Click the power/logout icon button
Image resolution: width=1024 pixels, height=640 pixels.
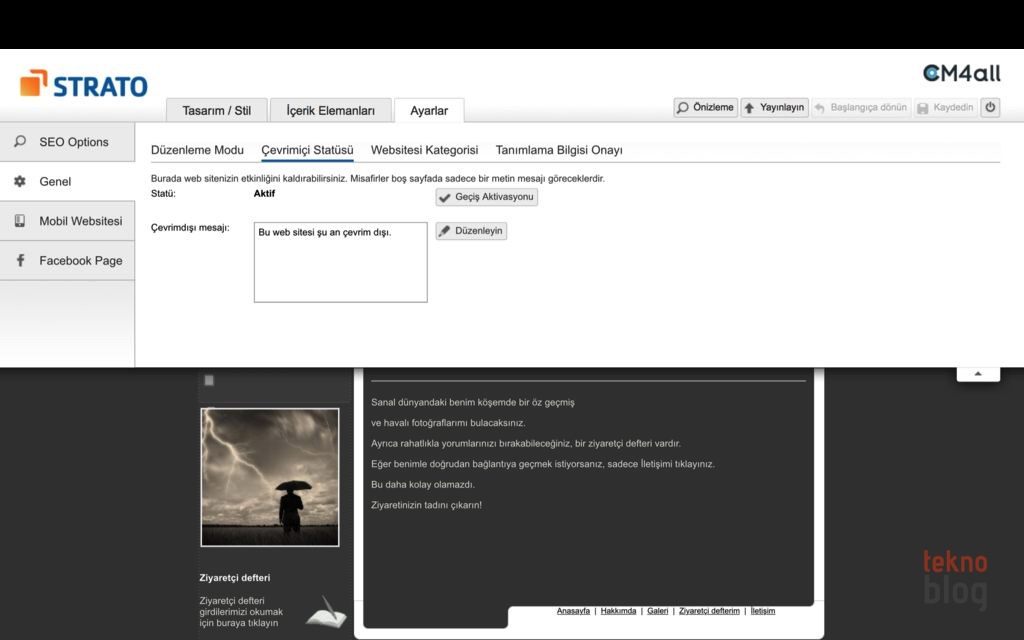990,108
